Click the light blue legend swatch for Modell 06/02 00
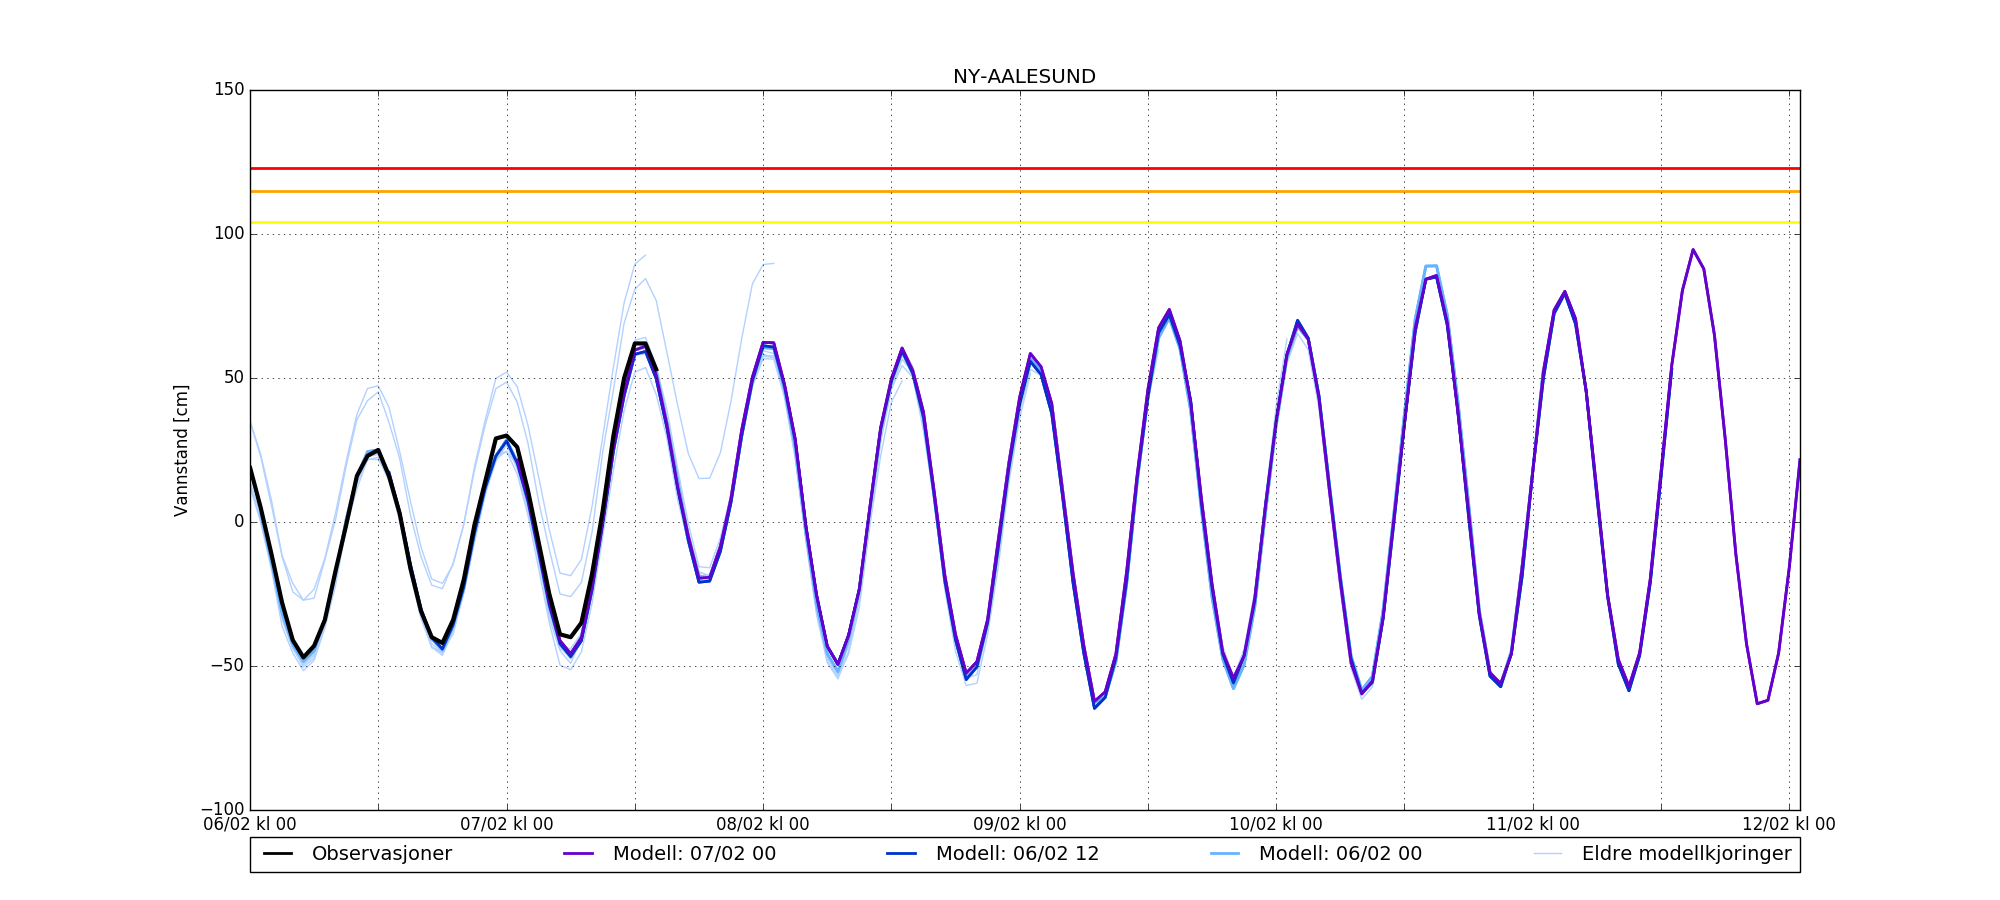 coord(1225,854)
